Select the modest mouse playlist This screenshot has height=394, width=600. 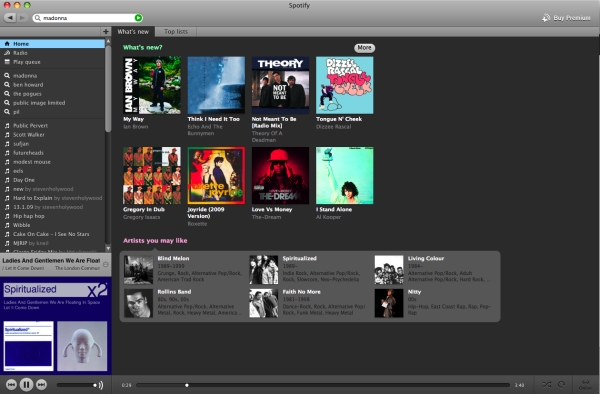point(52,162)
